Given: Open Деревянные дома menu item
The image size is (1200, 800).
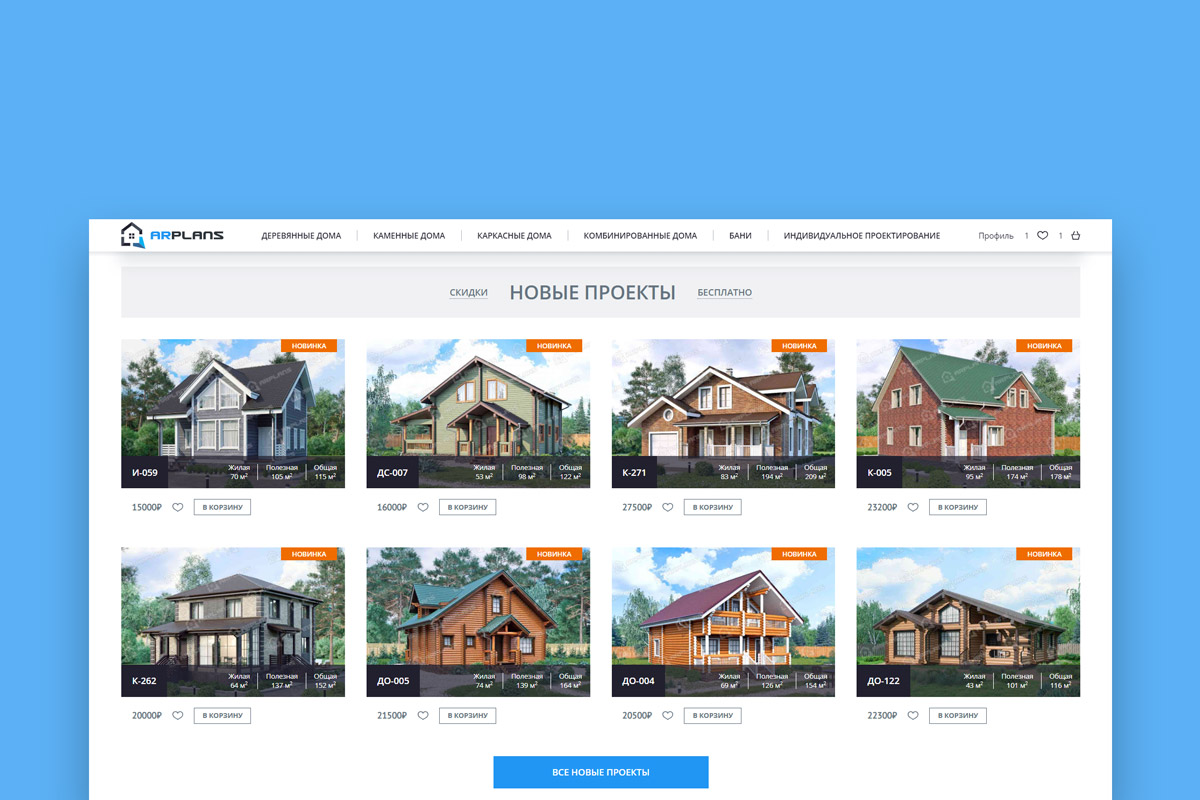Looking at the screenshot, I should pyautogui.click(x=301, y=236).
